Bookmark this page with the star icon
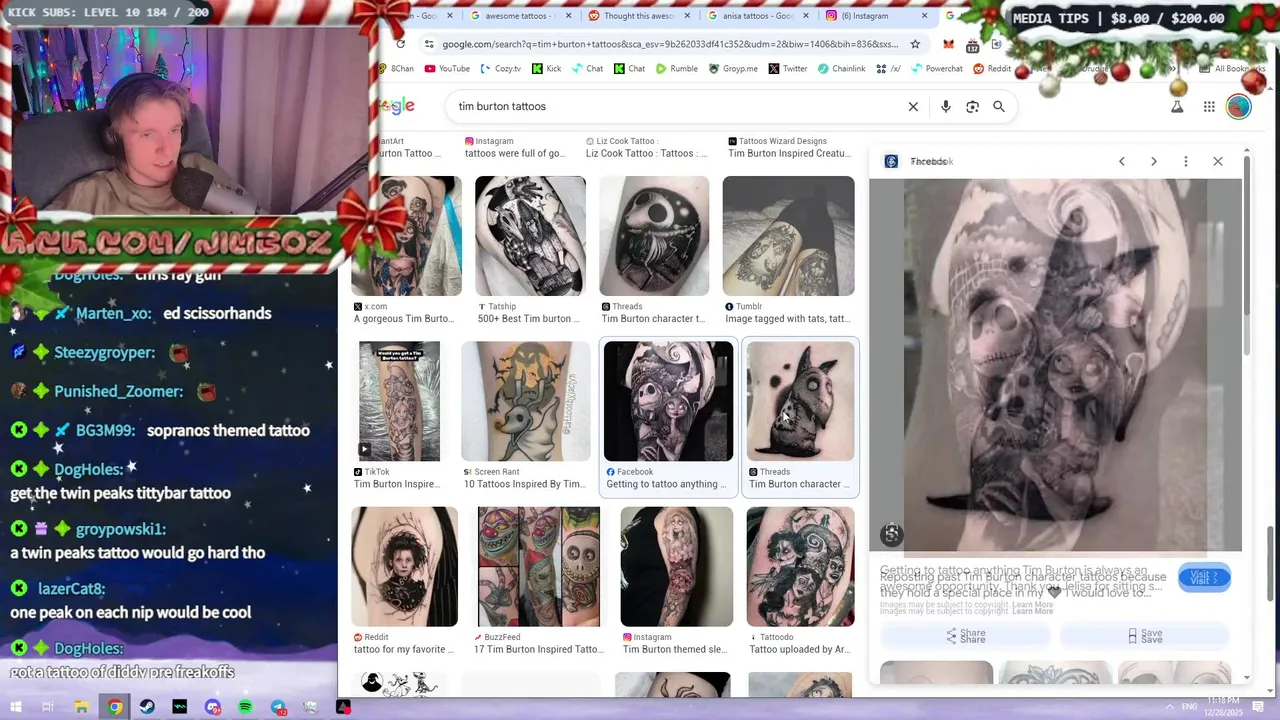 point(914,44)
